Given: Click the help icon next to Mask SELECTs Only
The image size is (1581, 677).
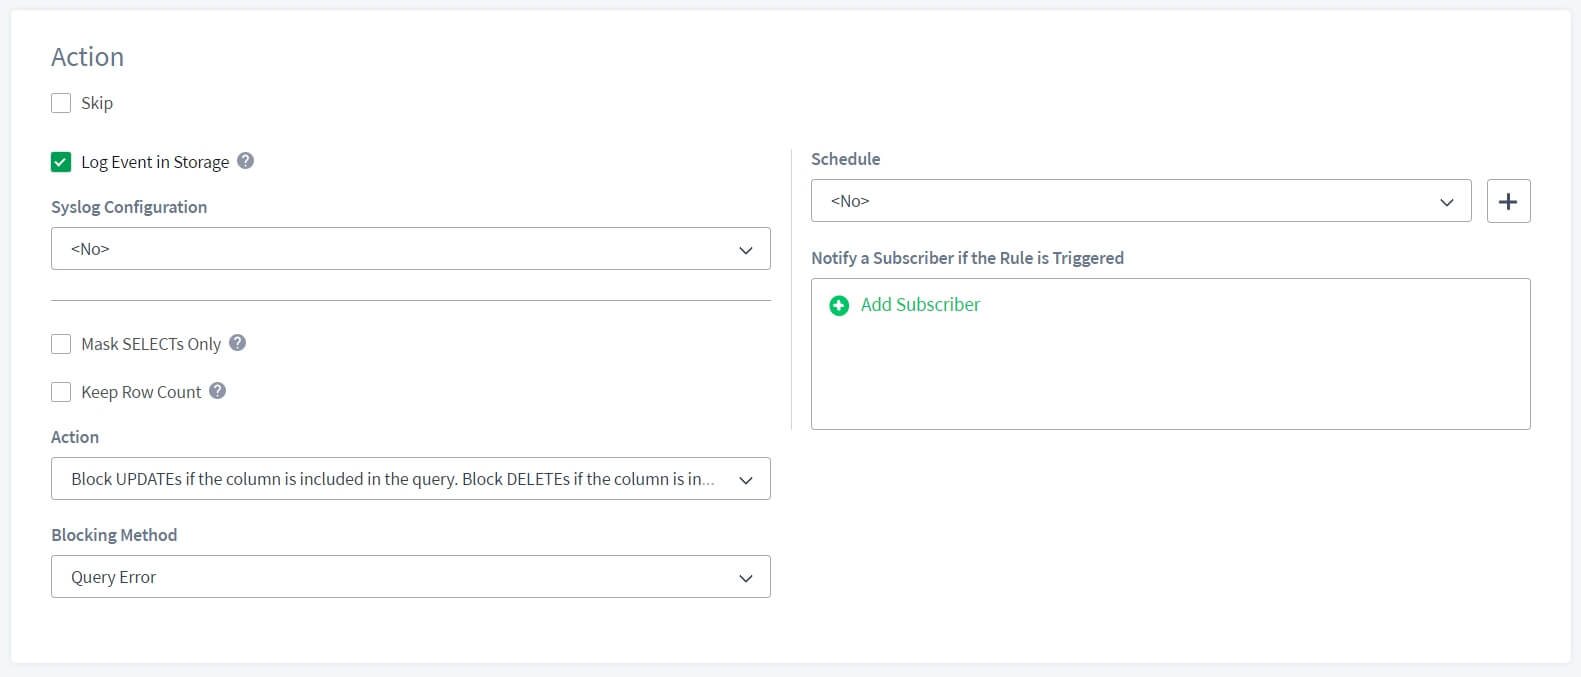Looking at the screenshot, I should 237,343.
